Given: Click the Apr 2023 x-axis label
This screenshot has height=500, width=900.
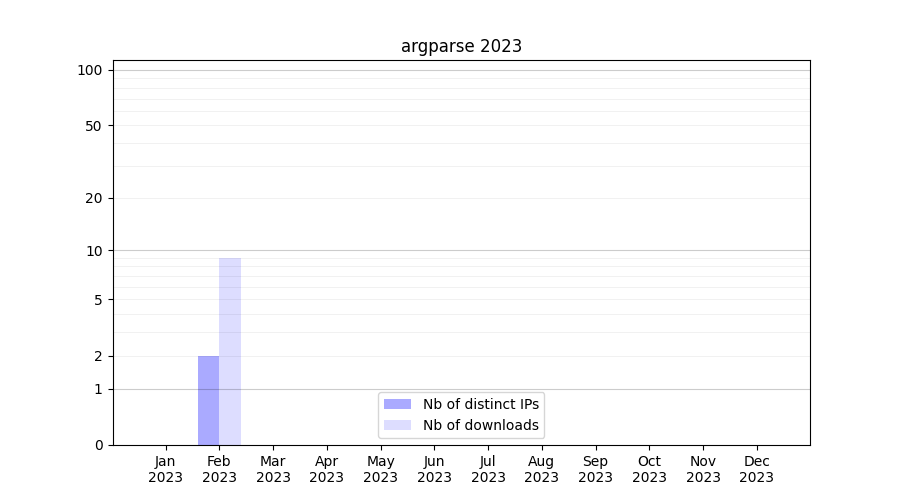Looking at the screenshot, I should 327,469.
